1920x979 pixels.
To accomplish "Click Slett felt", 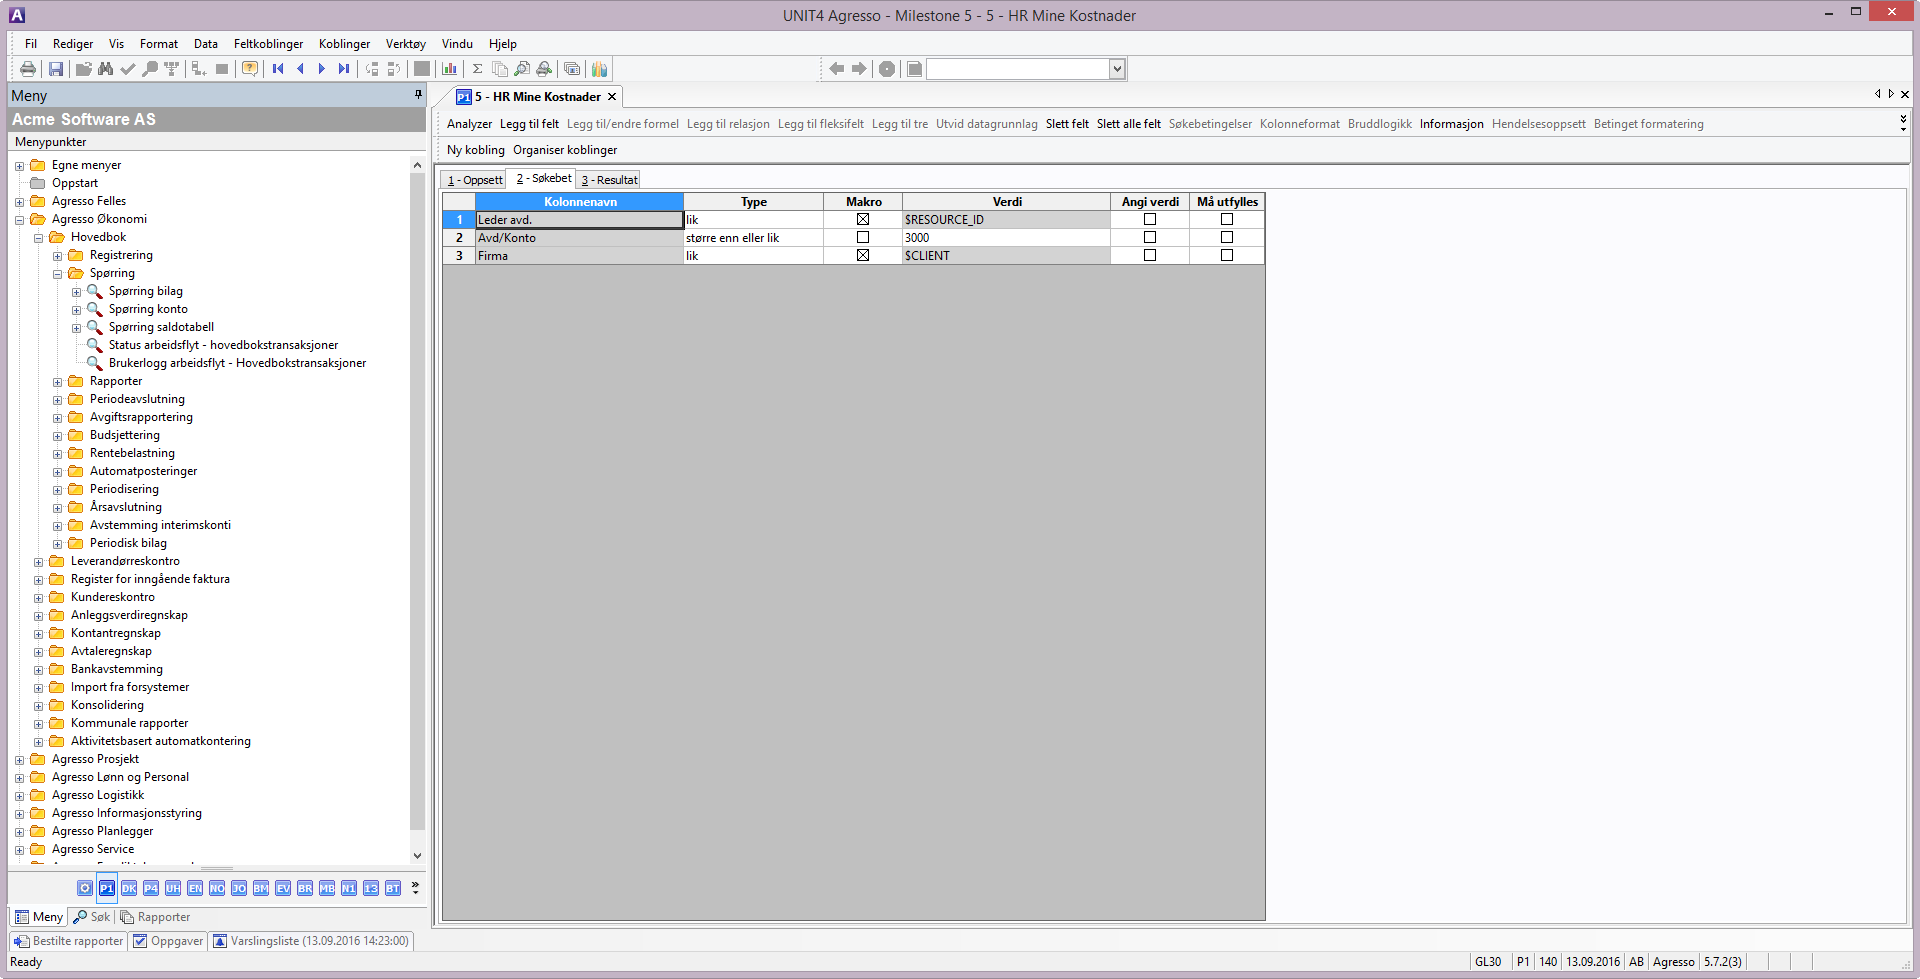I will click(1067, 124).
